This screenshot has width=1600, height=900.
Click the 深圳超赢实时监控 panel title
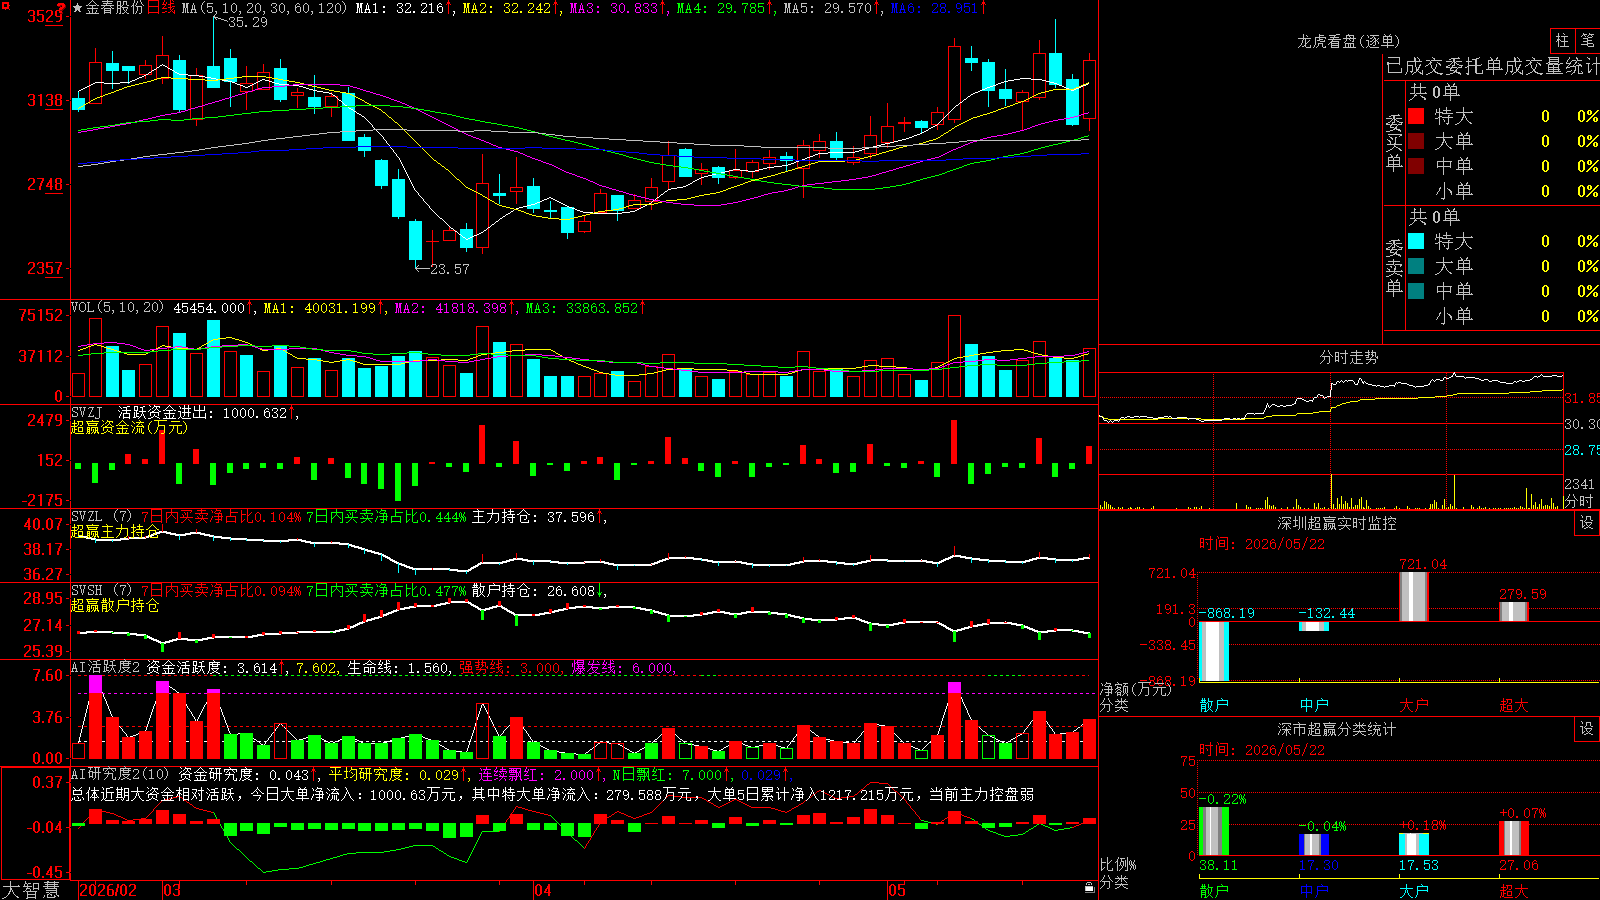[x=1337, y=523]
